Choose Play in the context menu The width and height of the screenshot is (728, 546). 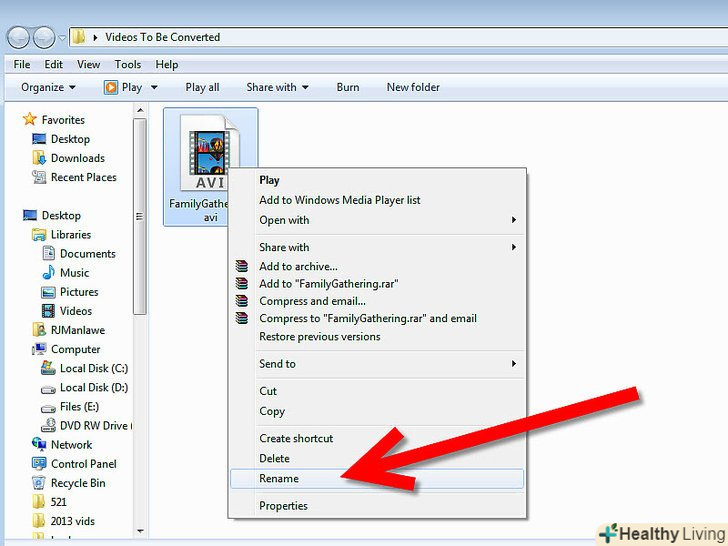[377, 180]
